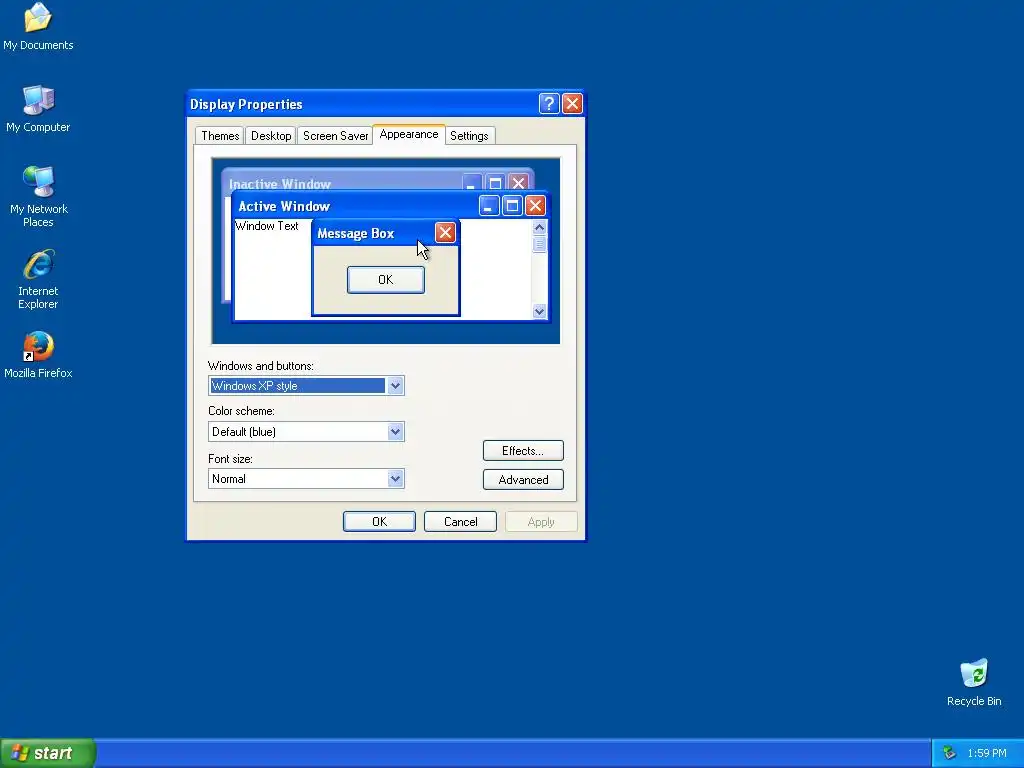Click preview scrollbar up arrow
Image resolution: width=1024 pixels, height=768 pixels.
click(539, 227)
